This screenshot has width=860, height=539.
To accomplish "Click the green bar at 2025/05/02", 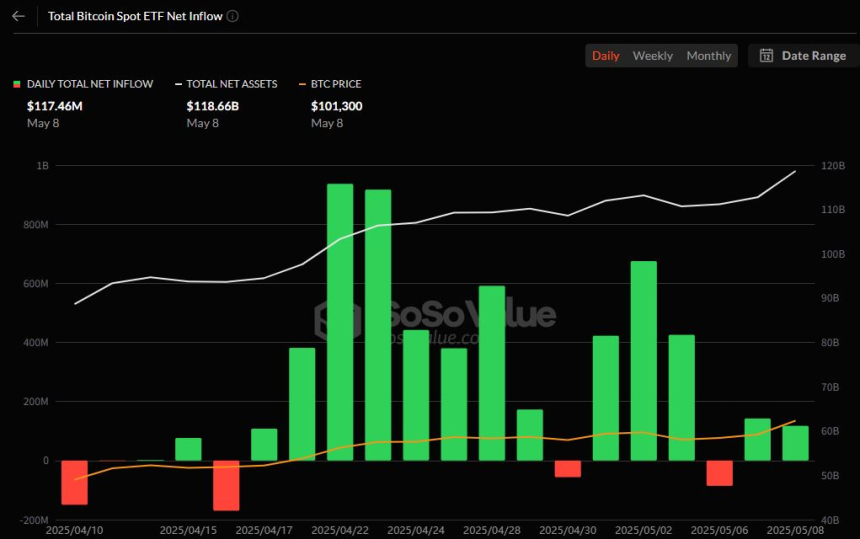I will (x=643, y=360).
